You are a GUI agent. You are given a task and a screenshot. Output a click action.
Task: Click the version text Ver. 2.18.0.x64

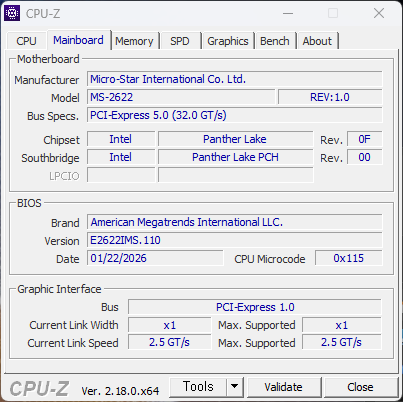point(120,391)
